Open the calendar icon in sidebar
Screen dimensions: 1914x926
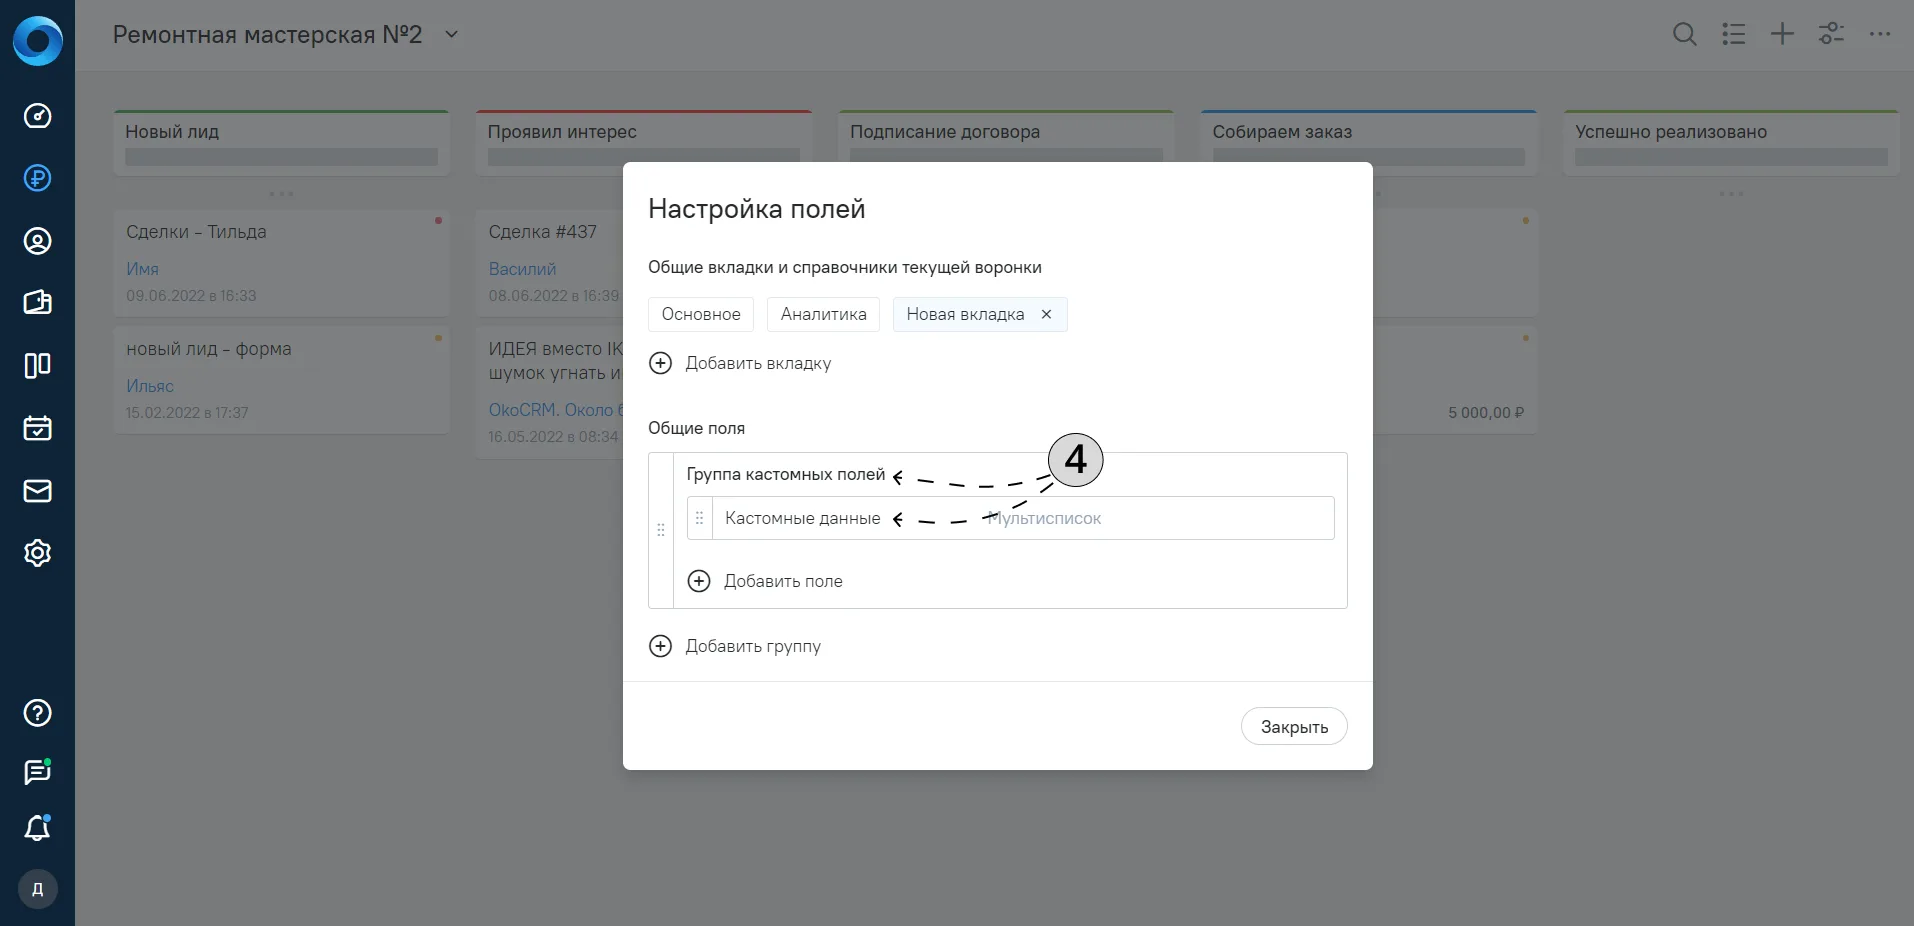tap(37, 428)
